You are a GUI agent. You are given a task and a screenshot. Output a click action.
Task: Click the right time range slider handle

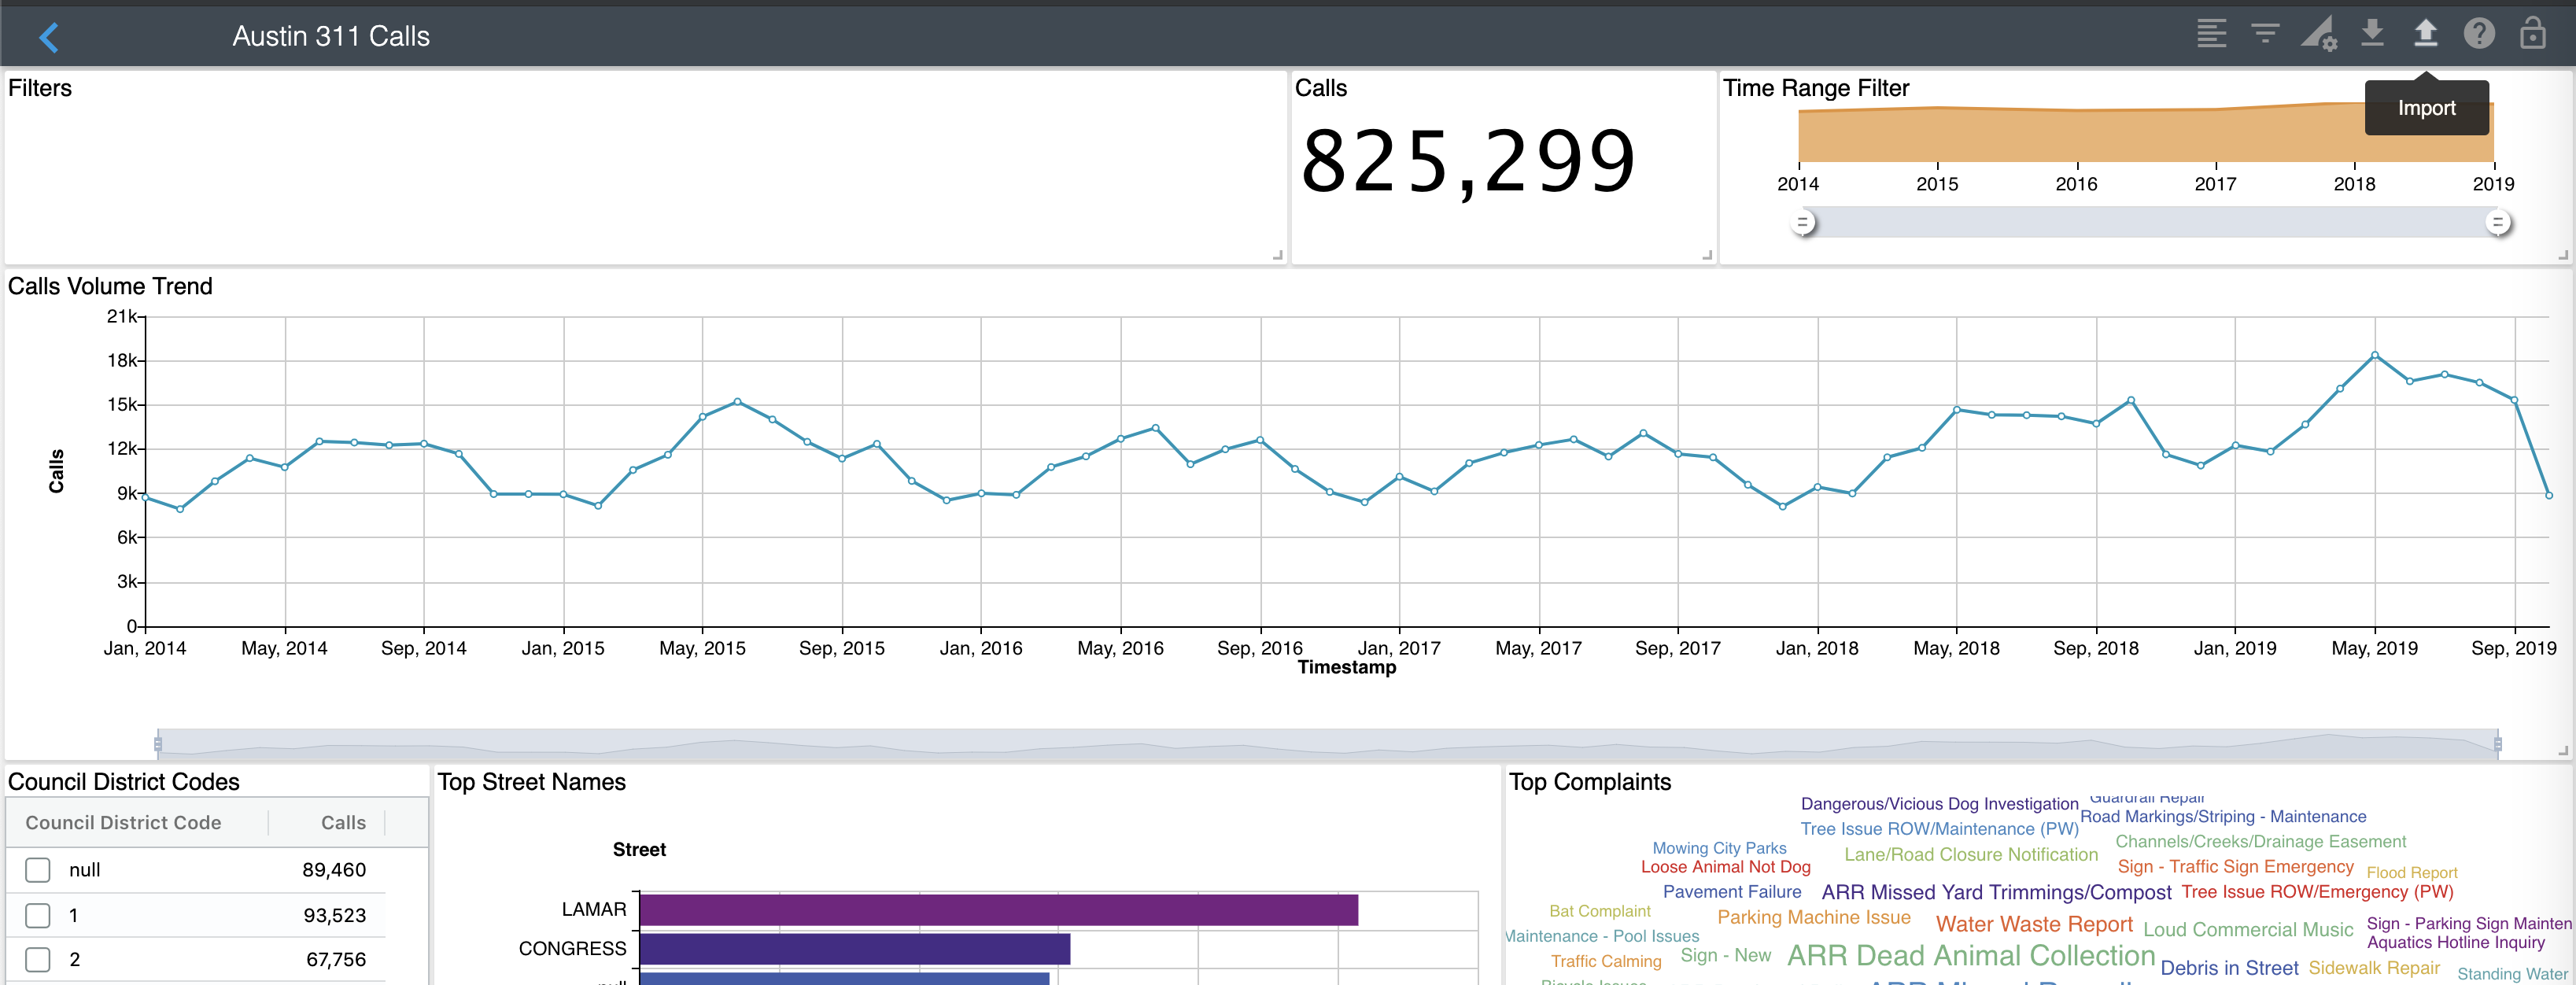[2497, 223]
